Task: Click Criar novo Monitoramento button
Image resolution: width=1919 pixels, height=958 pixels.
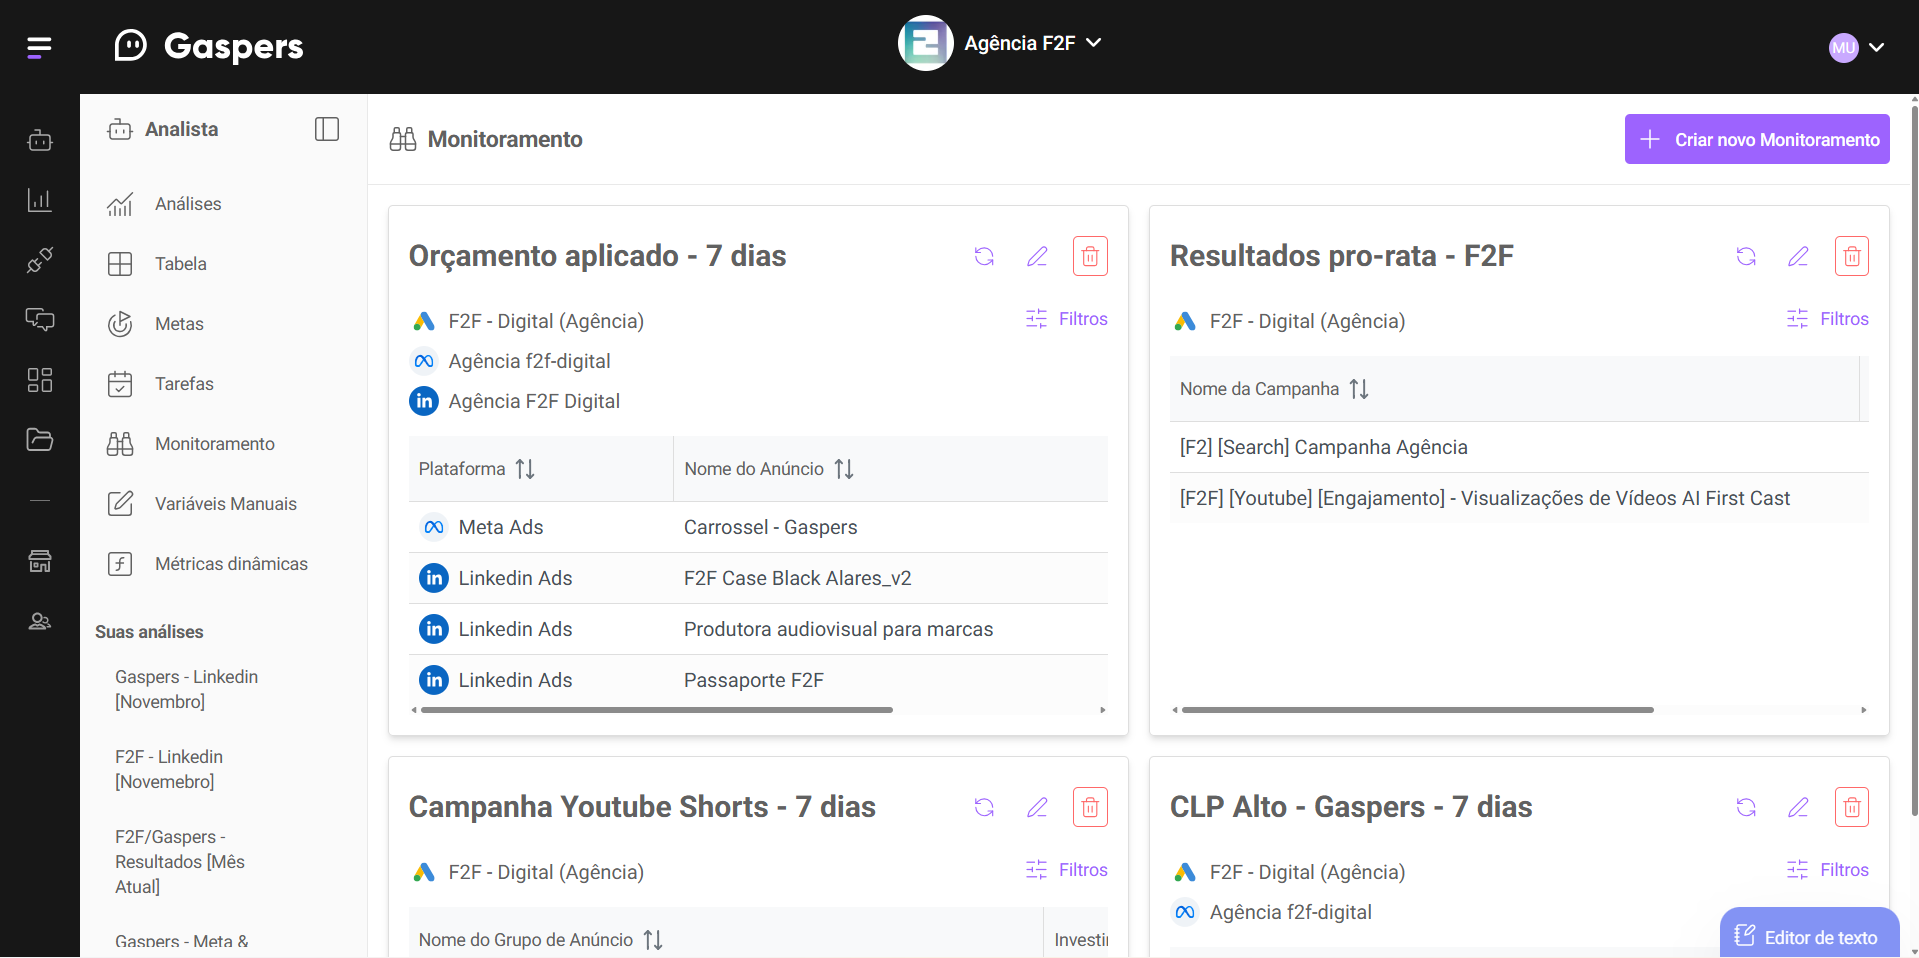Action: click(x=1756, y=139)
